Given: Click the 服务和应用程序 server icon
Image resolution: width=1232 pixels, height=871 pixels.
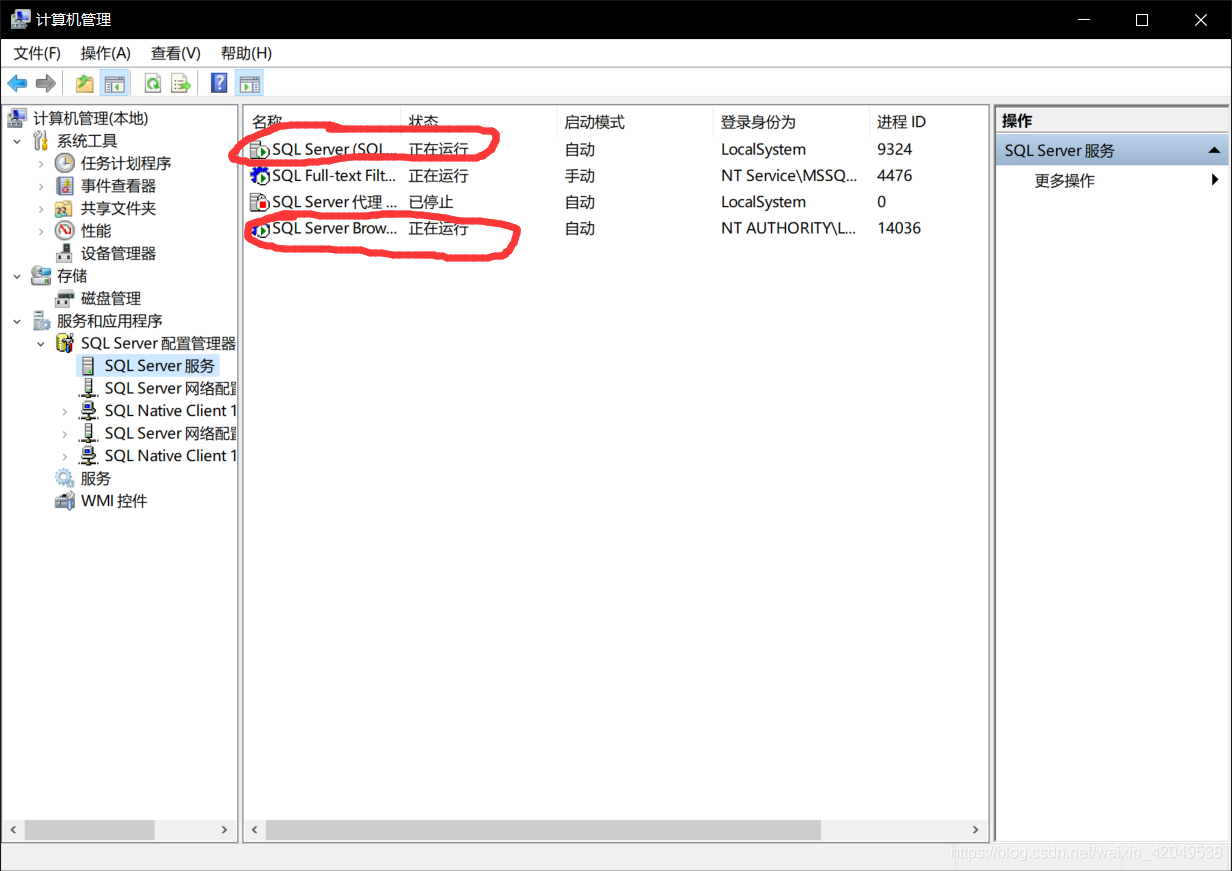Looking at the screenshot, I should tap(41, 321).
